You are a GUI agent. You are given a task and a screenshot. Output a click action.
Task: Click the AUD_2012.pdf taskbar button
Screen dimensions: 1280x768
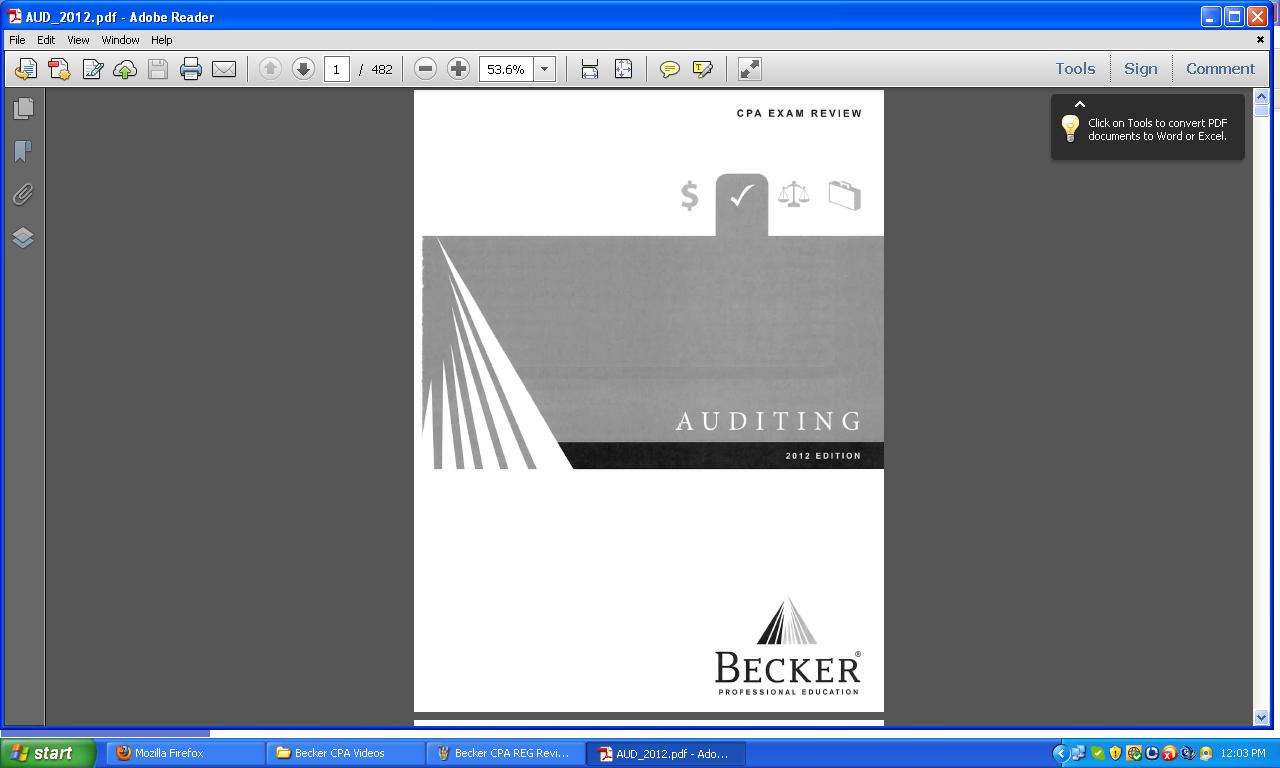click(x=666, y=753)
